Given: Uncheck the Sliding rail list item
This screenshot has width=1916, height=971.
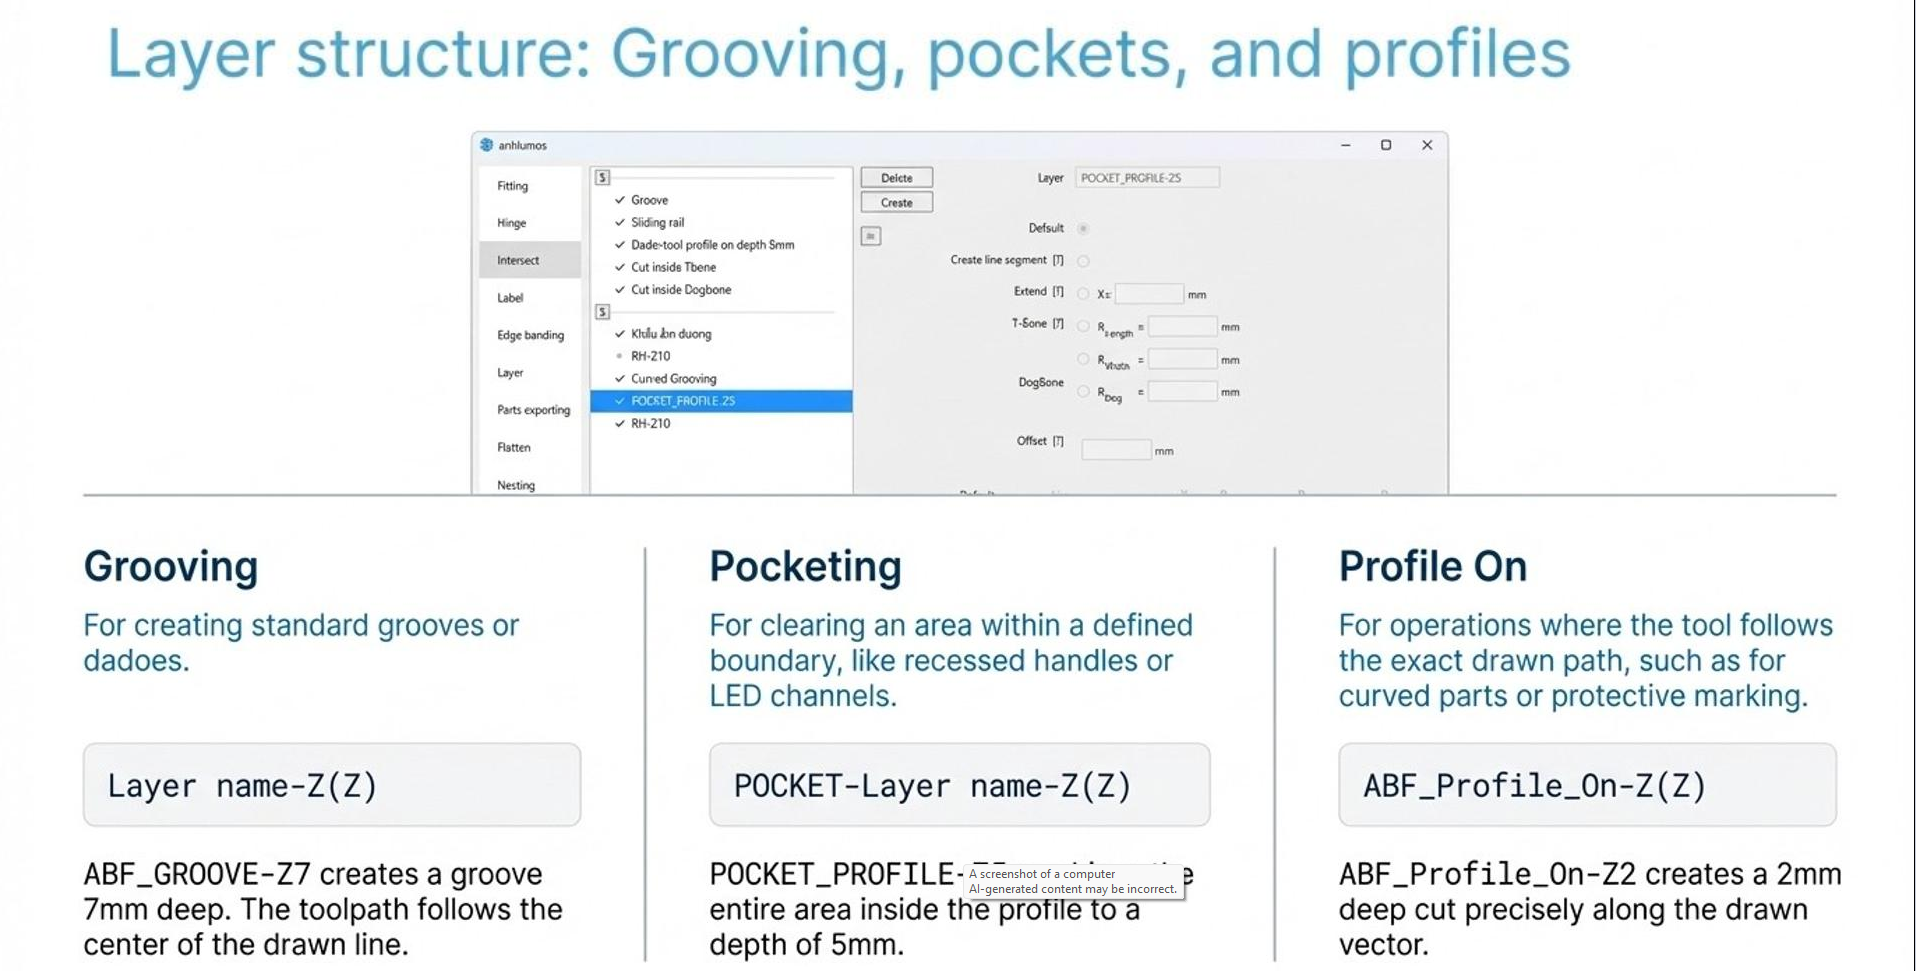Looking at the screenshot, I should click(620, 223).
